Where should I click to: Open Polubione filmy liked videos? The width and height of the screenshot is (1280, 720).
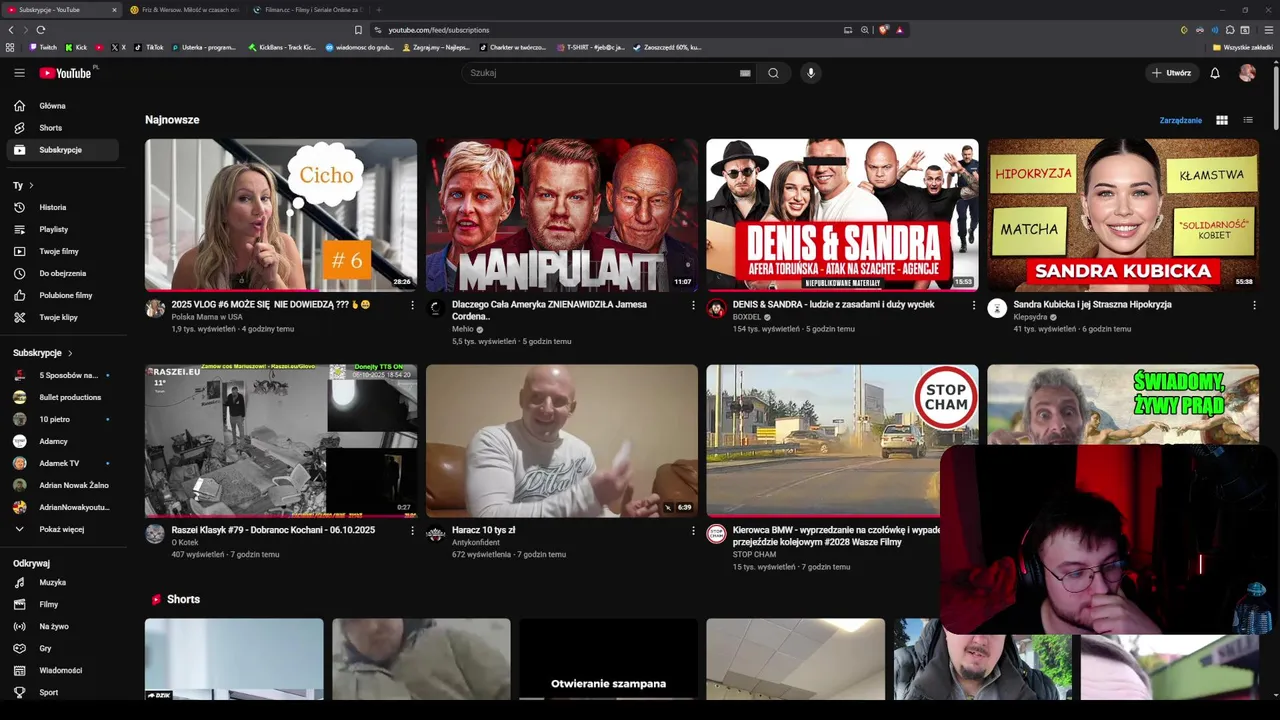61,295
